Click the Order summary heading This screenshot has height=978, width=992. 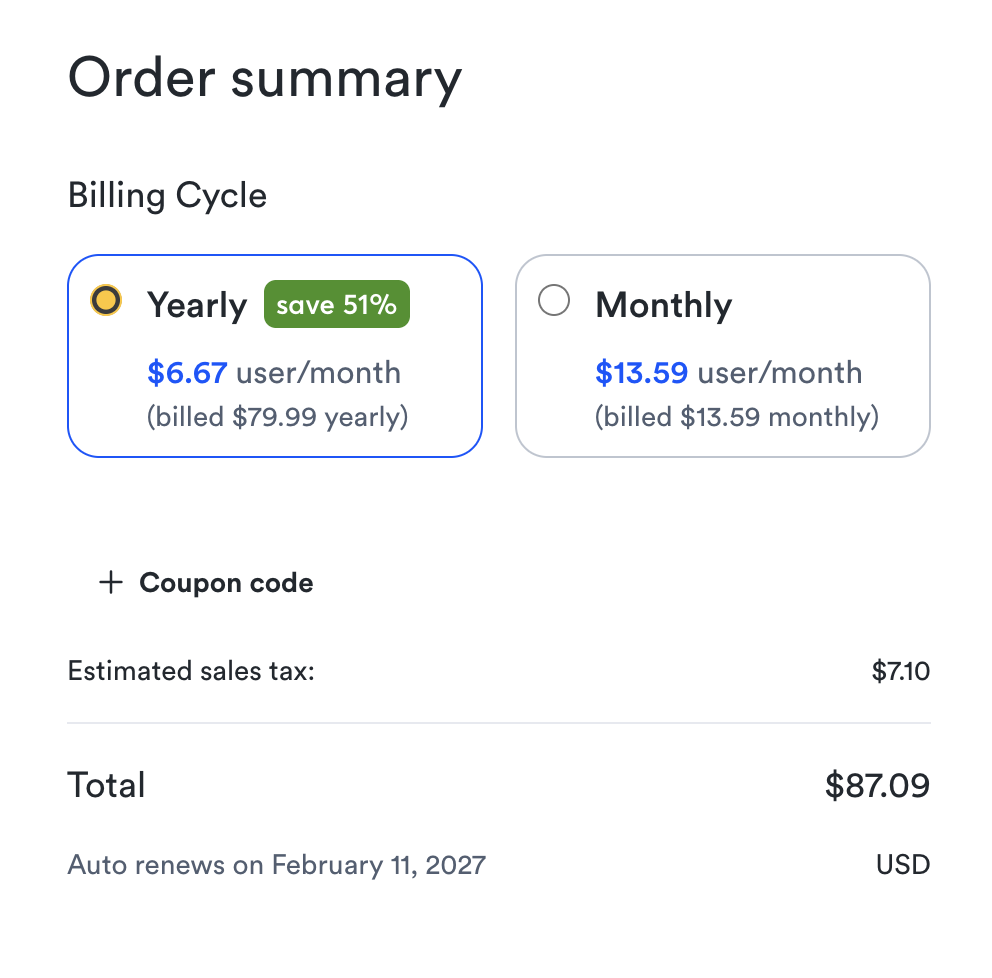[x=264, y=78]
